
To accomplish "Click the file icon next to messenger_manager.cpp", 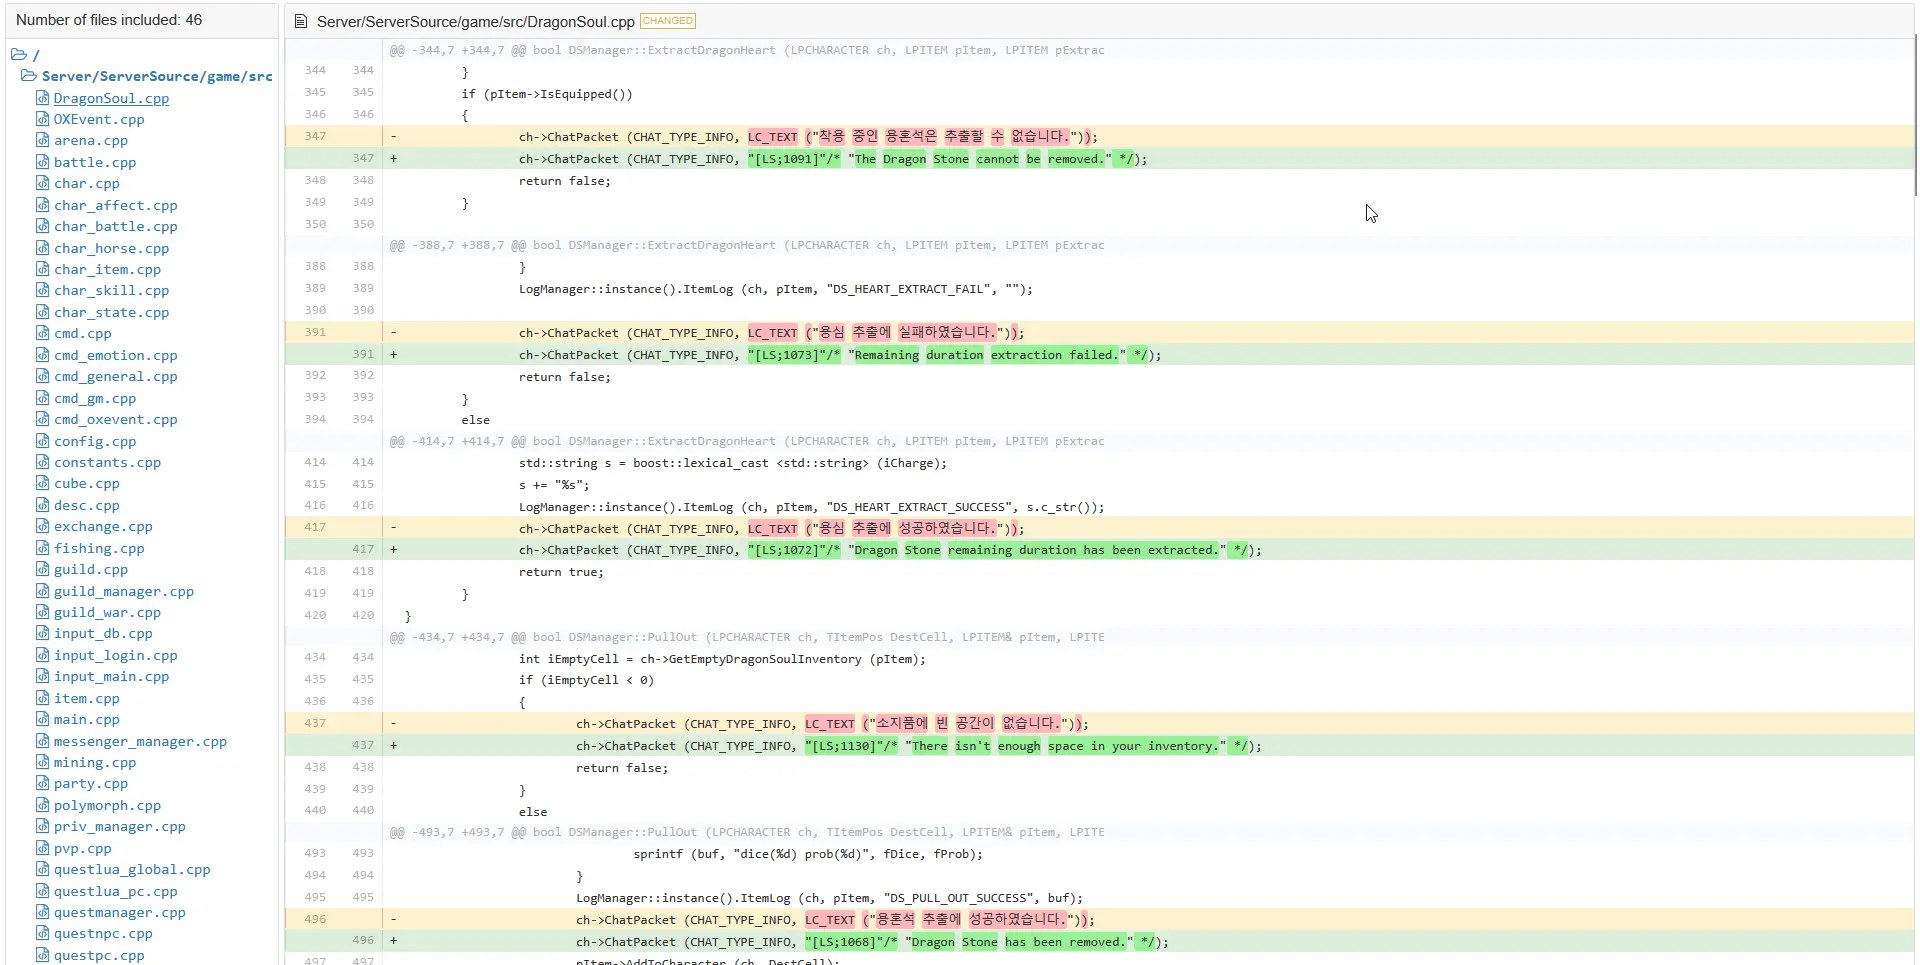I will (x=42, y=741).
